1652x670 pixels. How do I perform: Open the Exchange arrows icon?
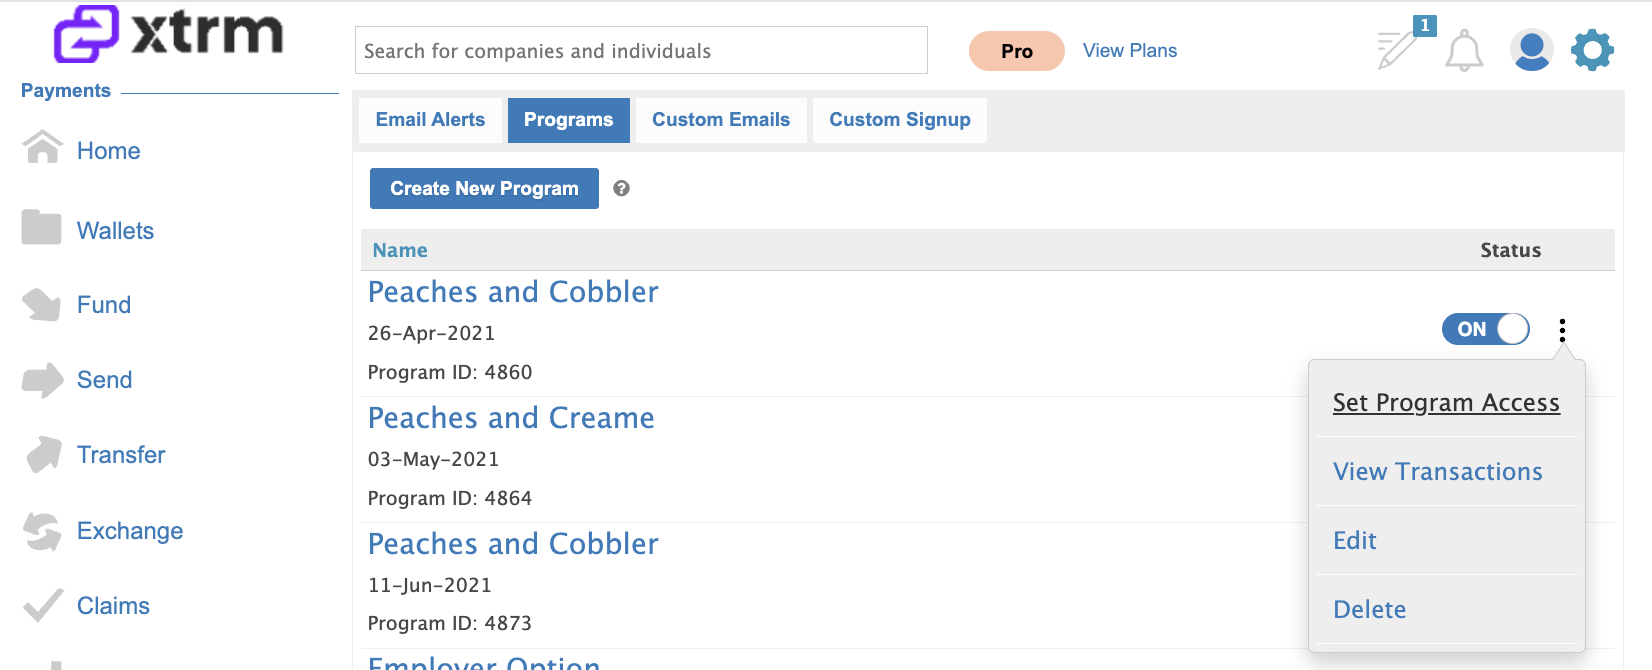click(42, 531)
